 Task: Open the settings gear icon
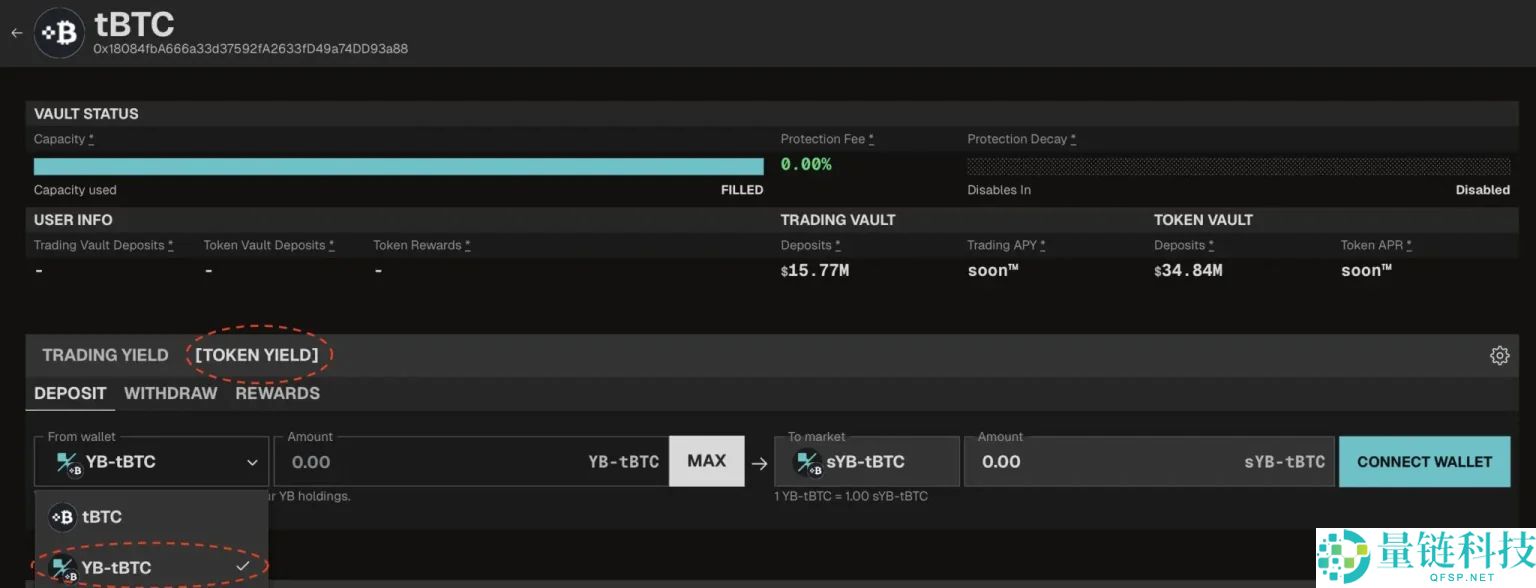pos(1499,355)
